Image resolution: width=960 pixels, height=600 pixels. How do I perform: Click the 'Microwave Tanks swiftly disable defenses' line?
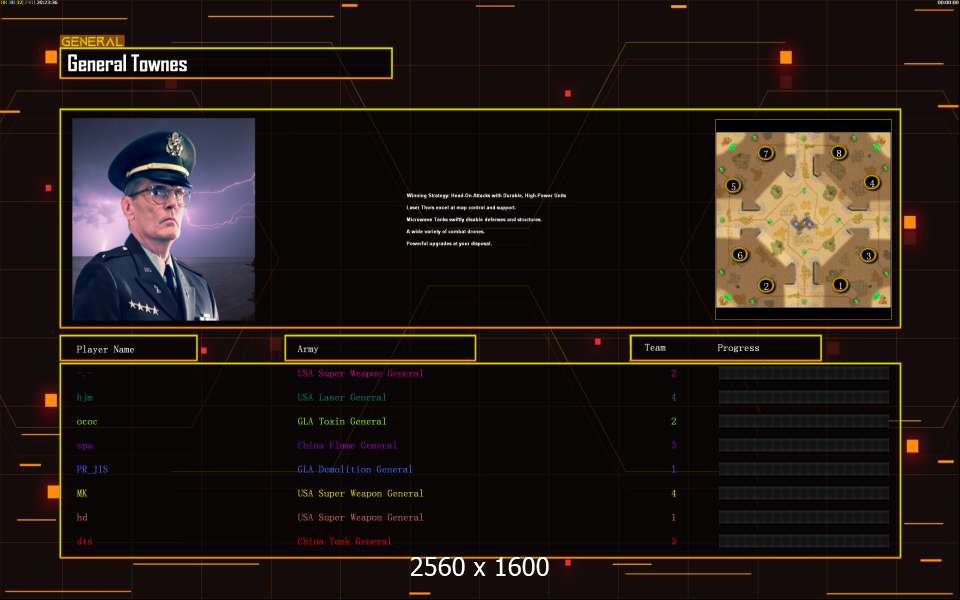(474, 219)
